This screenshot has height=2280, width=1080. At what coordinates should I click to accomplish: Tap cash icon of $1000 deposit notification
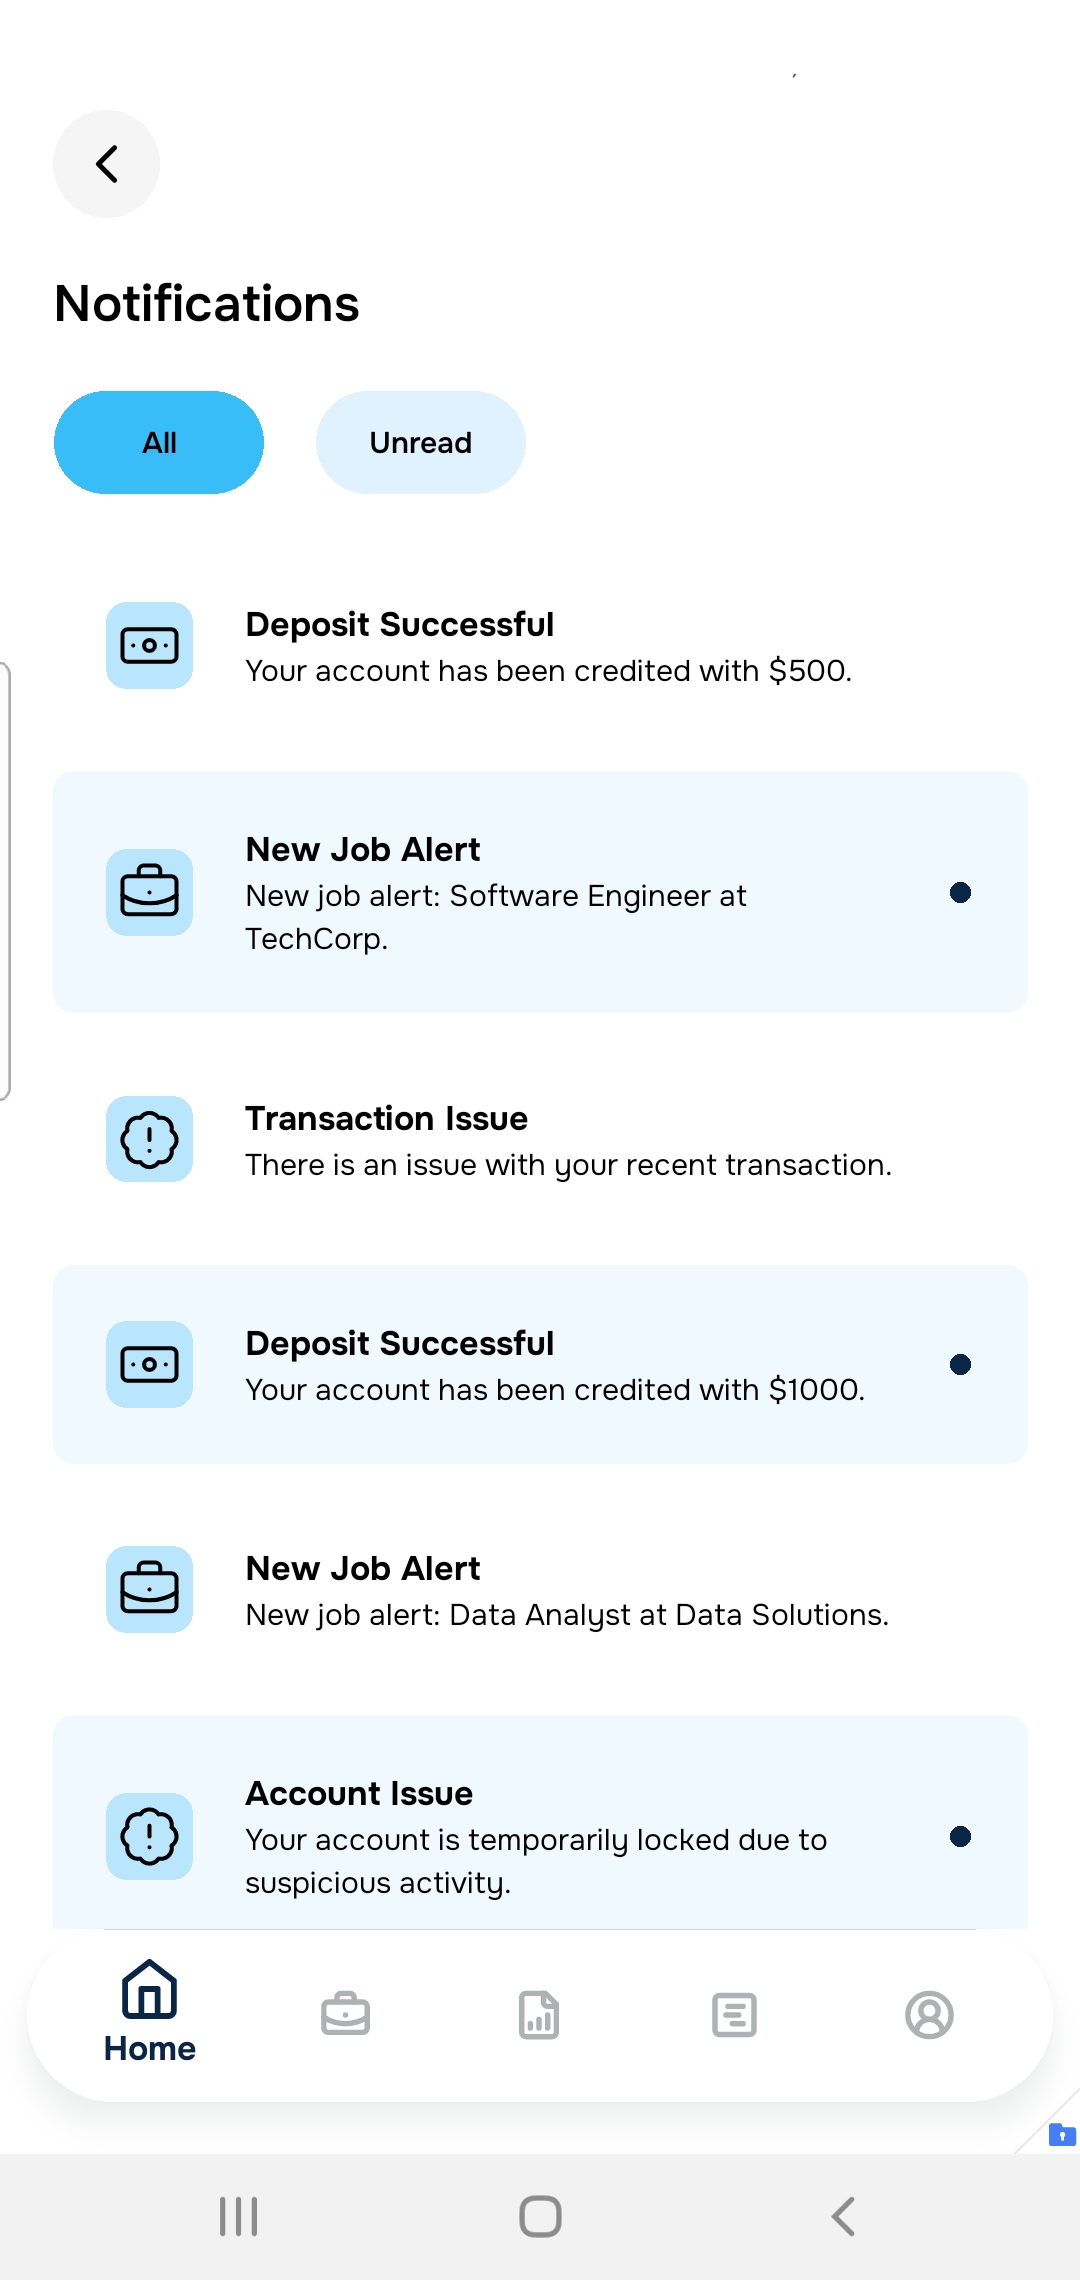click(150, 1364)
